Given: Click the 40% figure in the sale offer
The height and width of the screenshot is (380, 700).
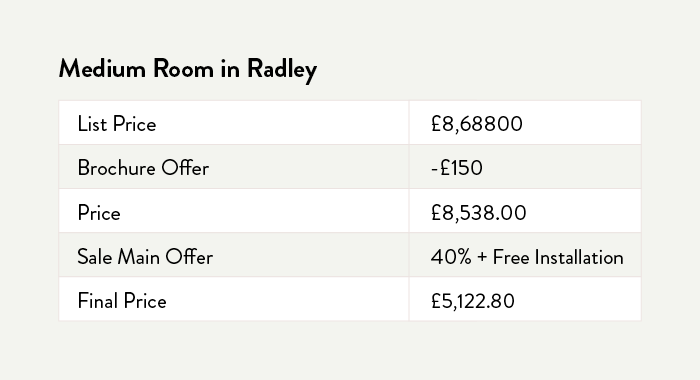Looking at the screenshot, I should pos(451,257).
